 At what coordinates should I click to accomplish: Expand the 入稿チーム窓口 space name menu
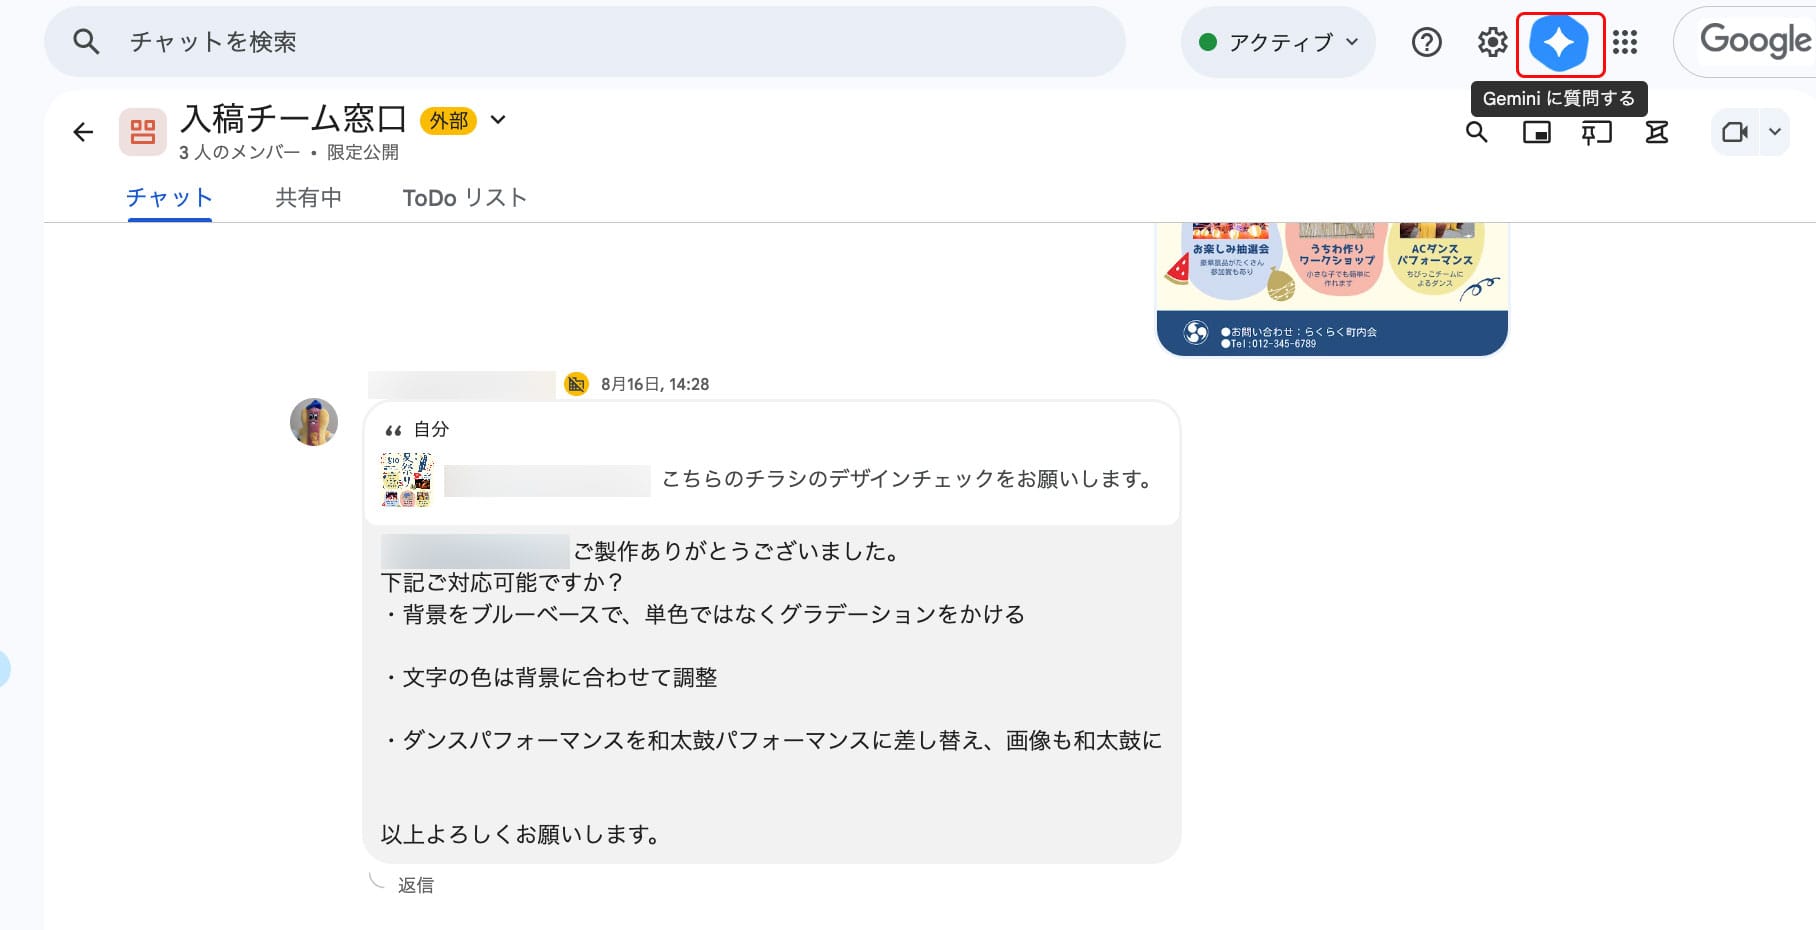tap(498, 120)
